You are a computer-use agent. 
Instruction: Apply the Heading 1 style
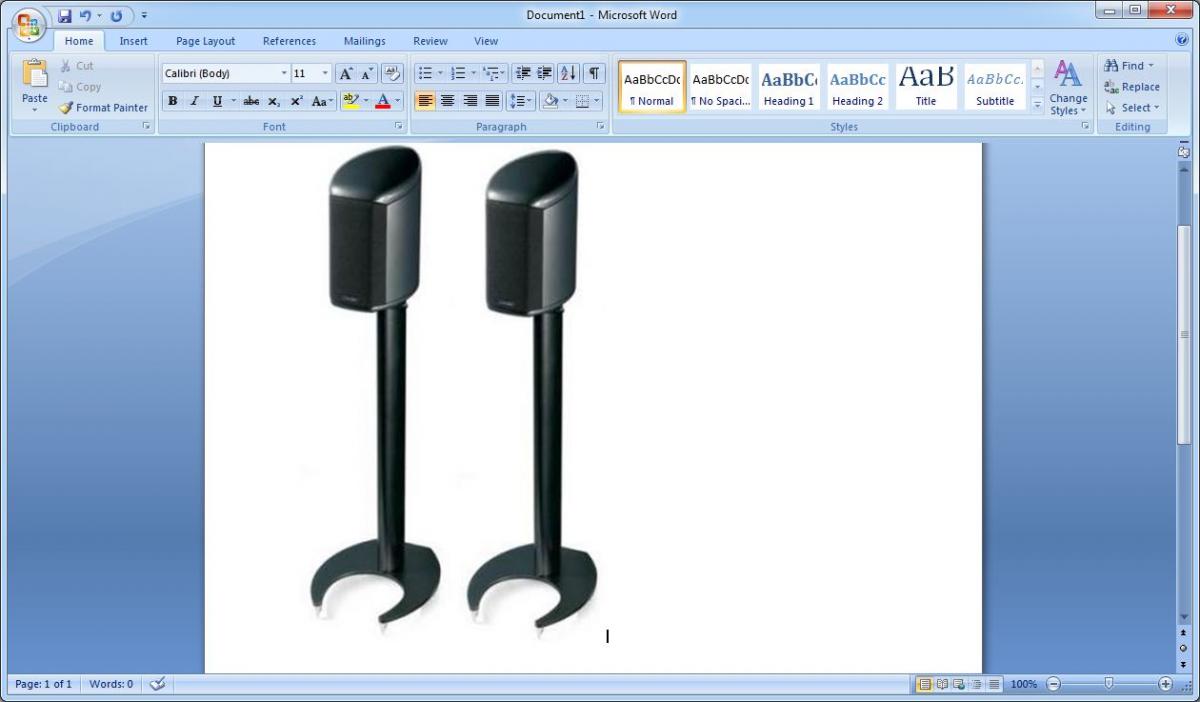pos(789,87)
